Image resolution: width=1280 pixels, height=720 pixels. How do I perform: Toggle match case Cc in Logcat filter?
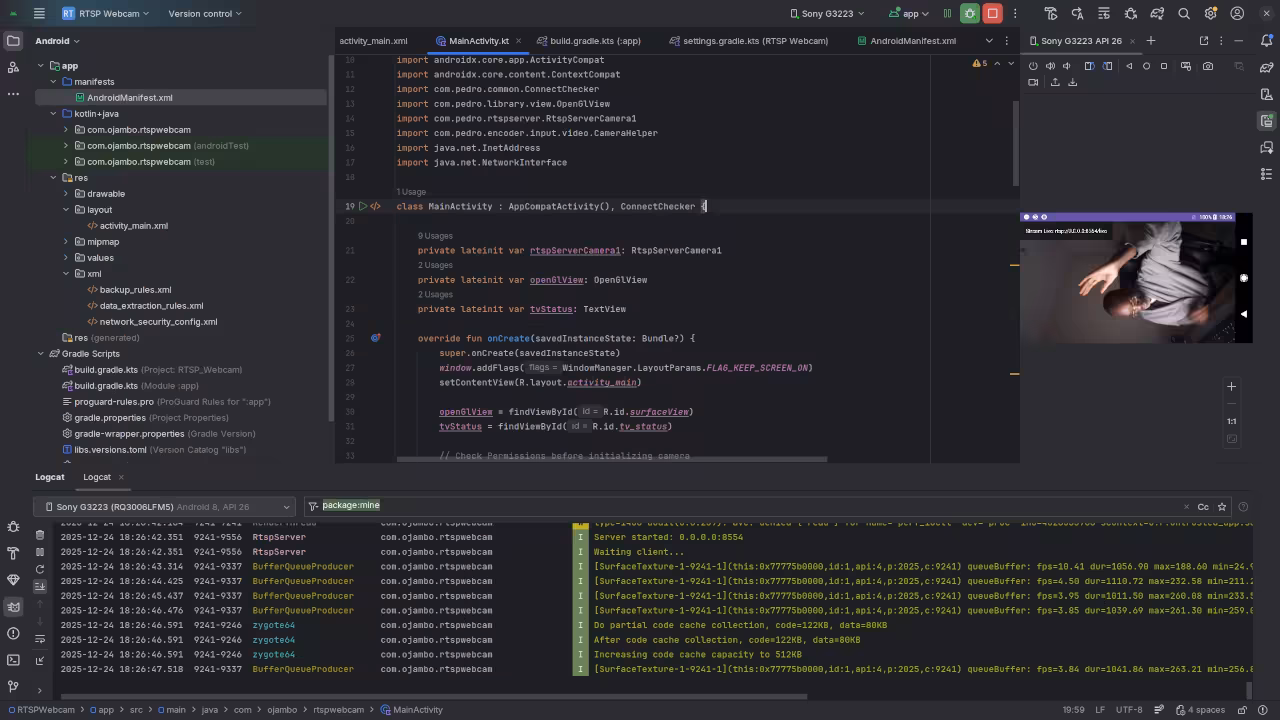point(1203,507)
